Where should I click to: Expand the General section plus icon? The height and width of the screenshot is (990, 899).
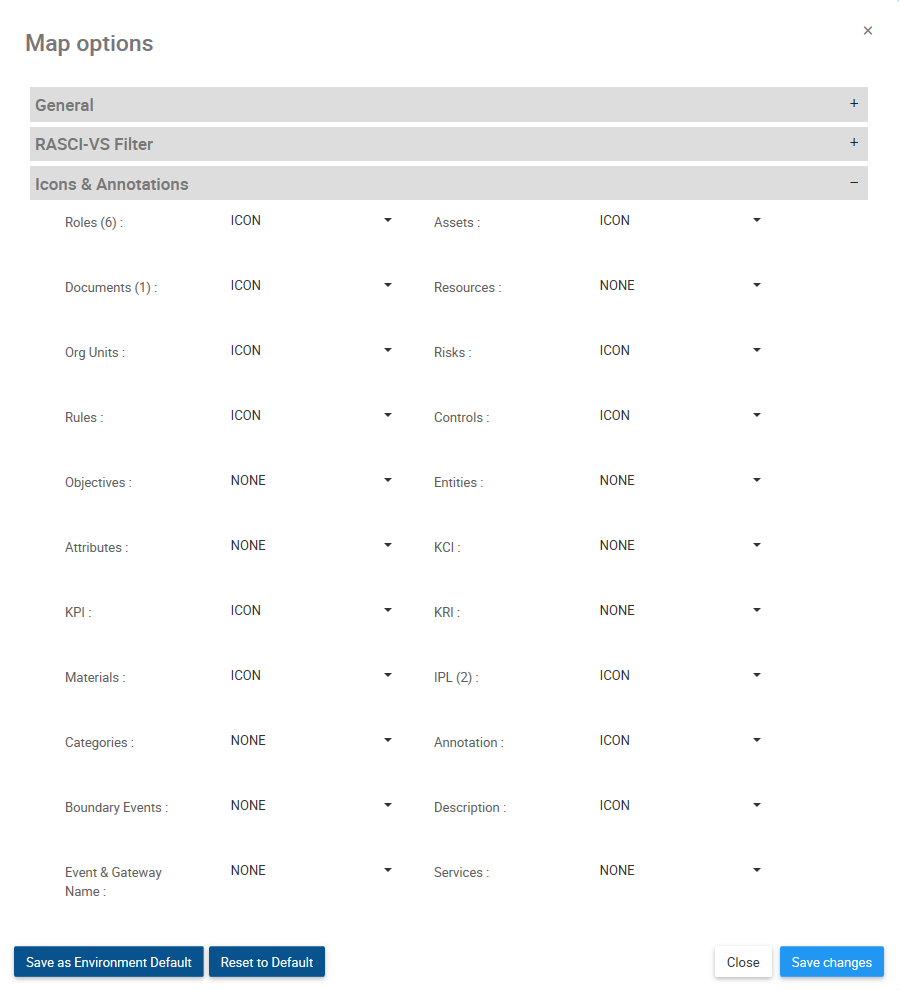pos(853,104)
